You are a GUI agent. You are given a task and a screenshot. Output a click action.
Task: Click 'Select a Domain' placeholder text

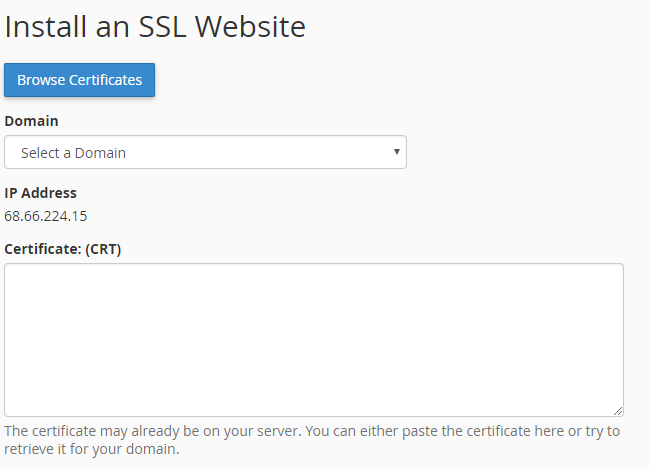(x=73, y=153)
